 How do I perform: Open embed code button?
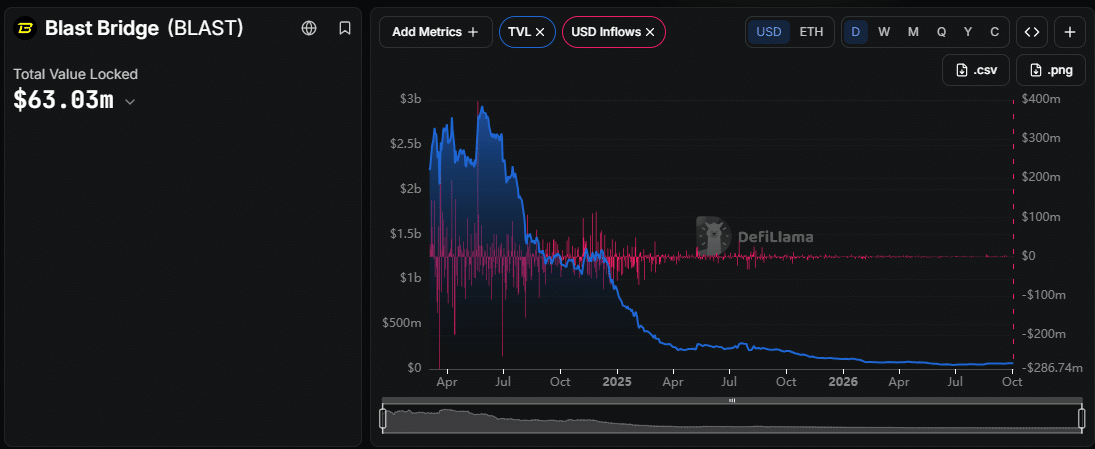(x=1032, y=32)
